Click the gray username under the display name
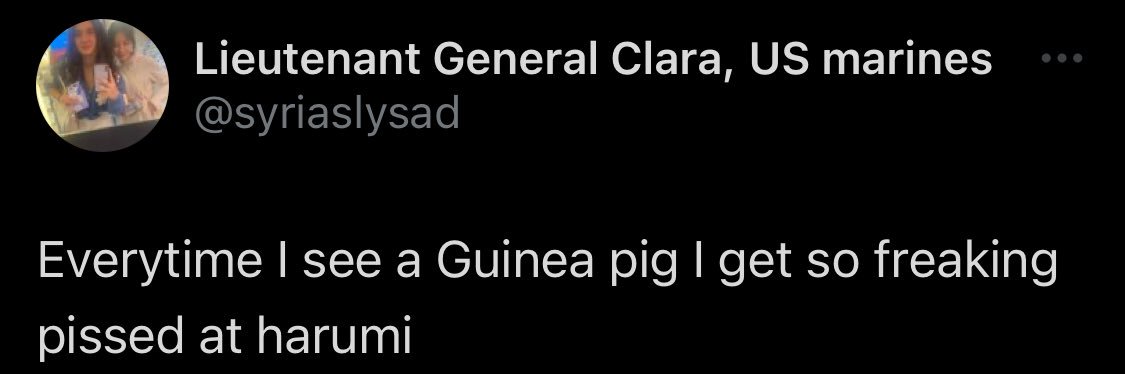This screenshot has height=374, width=1125. [327, 113]
